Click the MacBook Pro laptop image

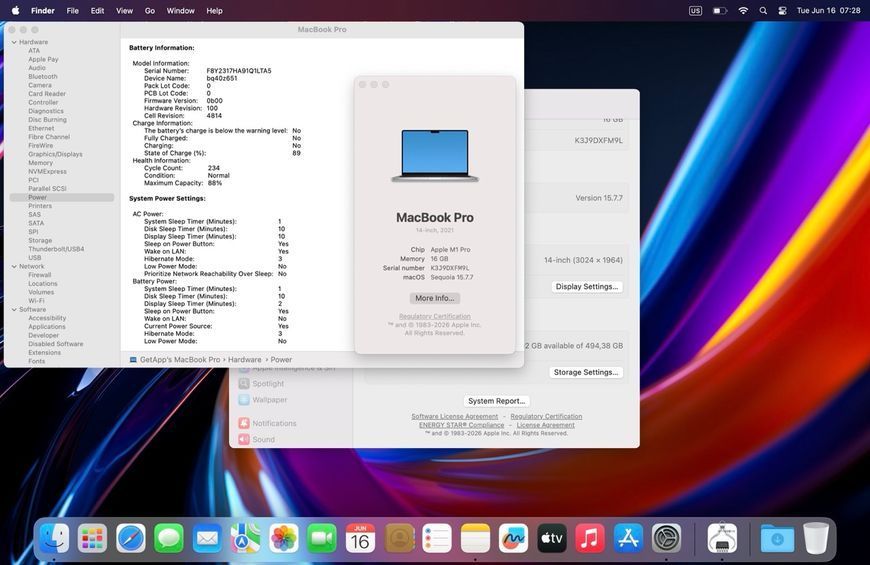tap(435, 156)
